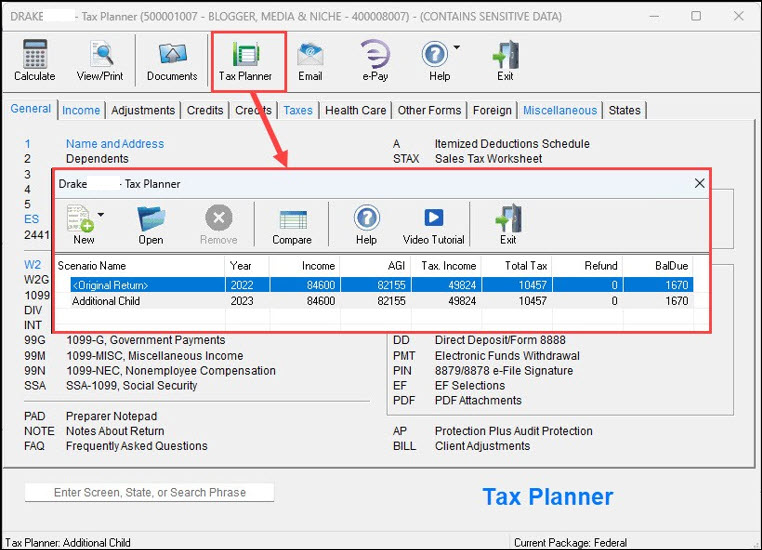Screen dimensions: 762x550
Task: Open e-Pay in the main toolbar
Action: (375, 61)
